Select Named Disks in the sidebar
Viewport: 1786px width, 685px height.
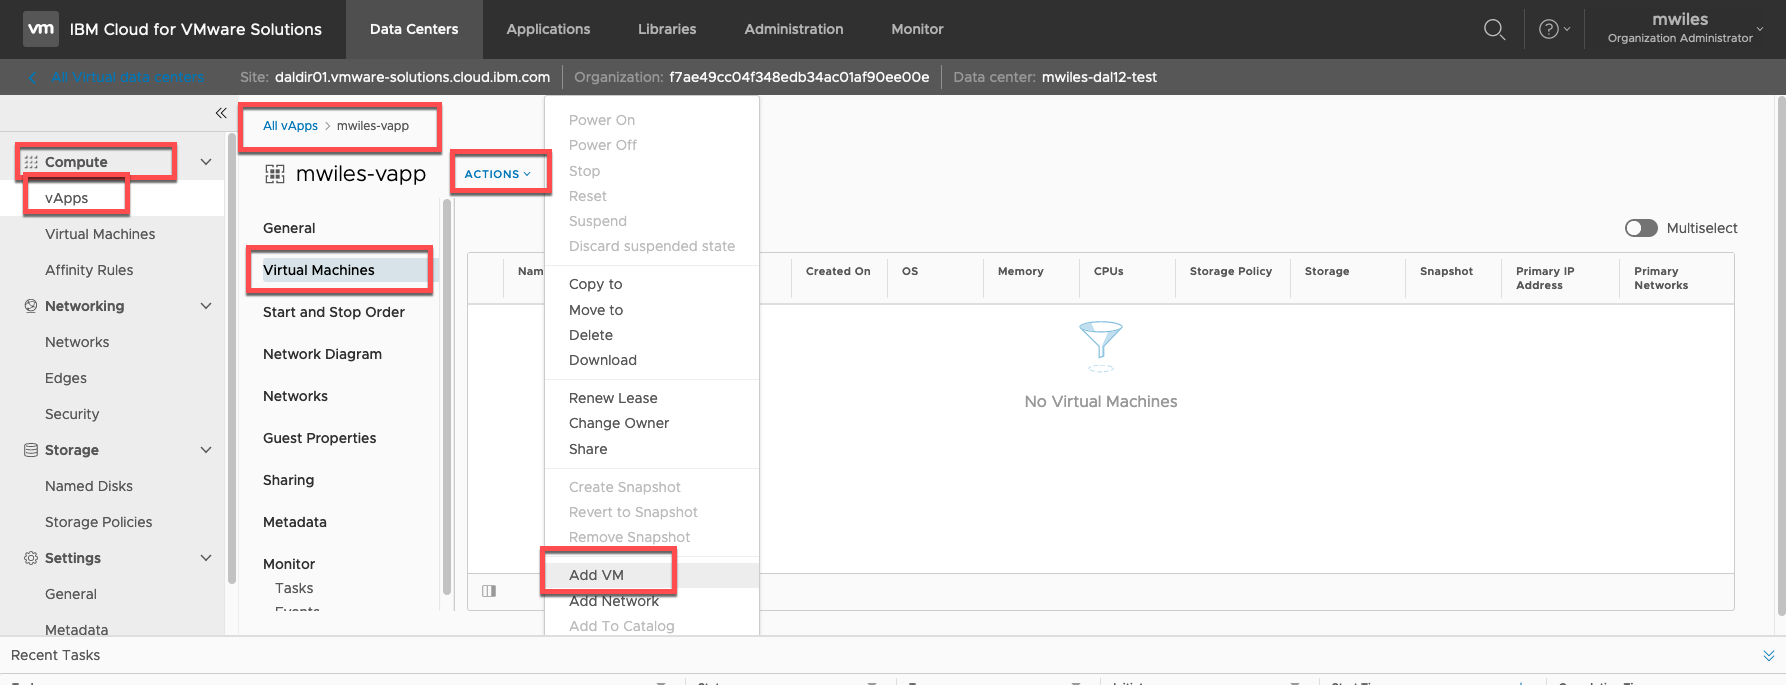89,486
